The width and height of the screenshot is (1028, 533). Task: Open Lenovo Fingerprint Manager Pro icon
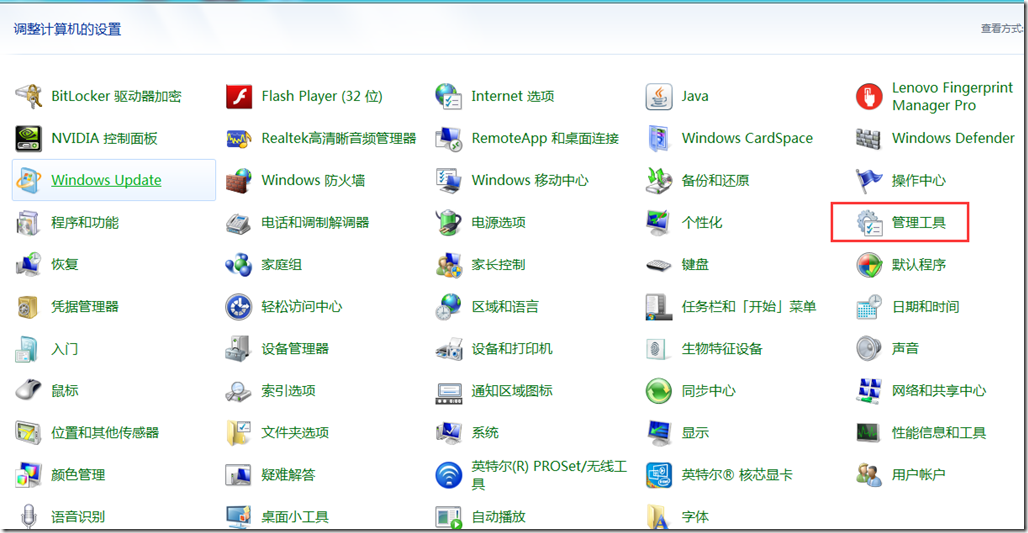[x=869, y=96]
